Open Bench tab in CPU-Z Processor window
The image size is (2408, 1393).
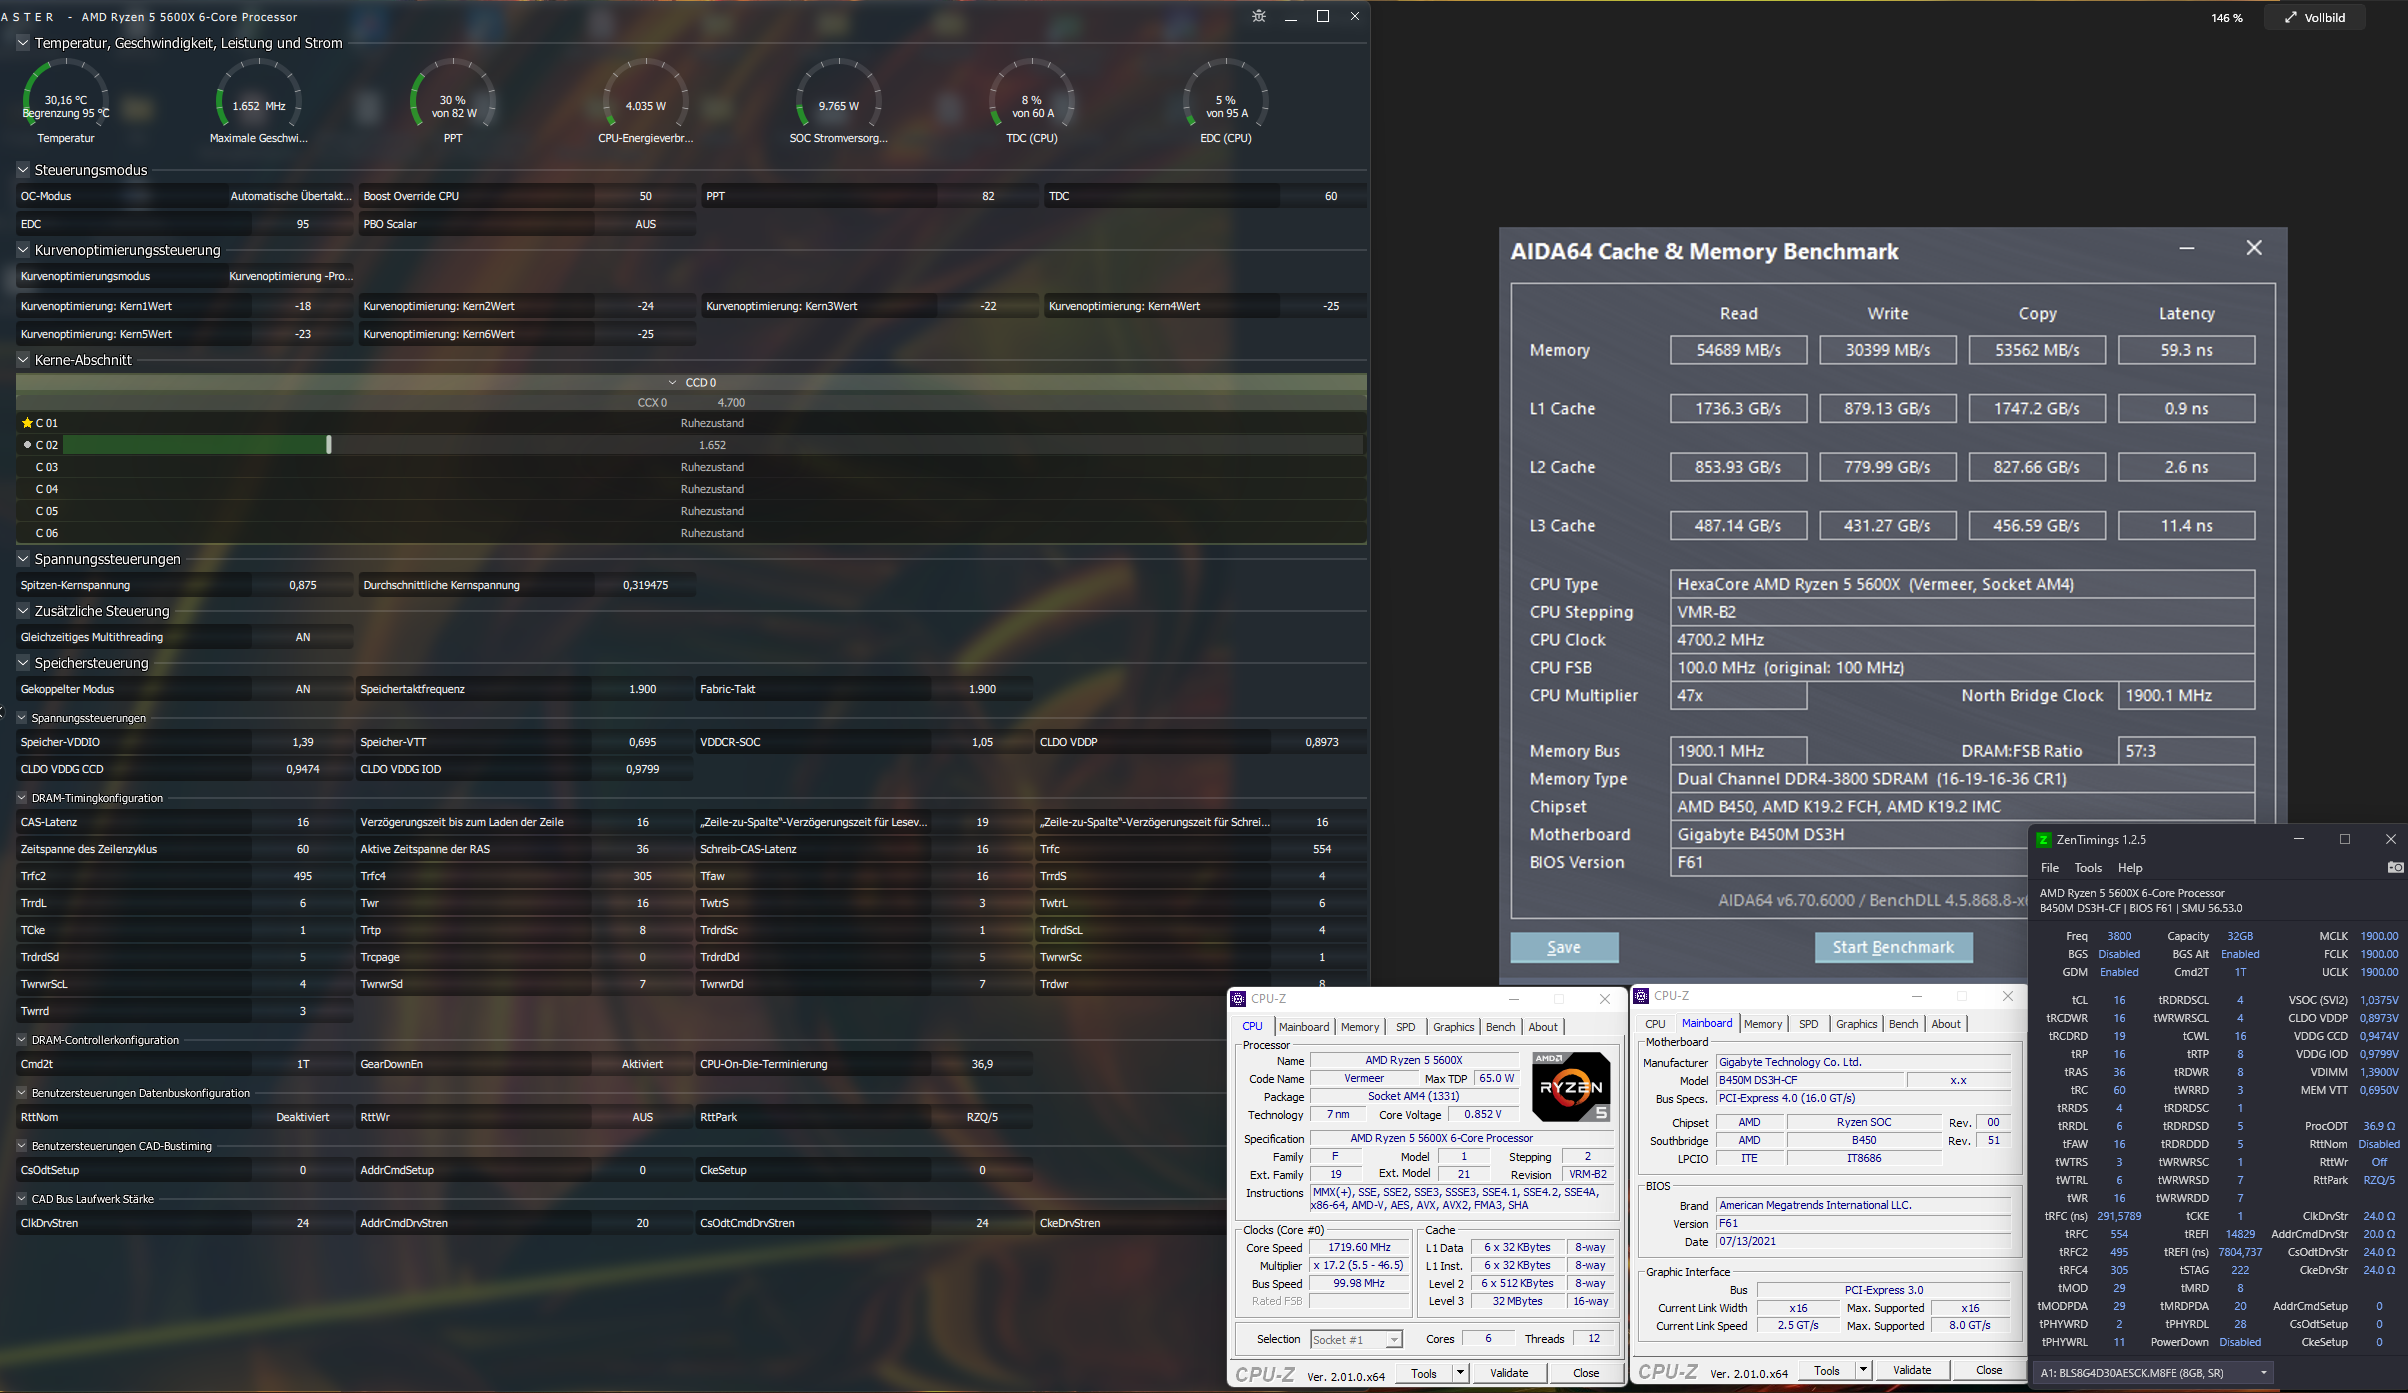(x=1500, y=1027)
